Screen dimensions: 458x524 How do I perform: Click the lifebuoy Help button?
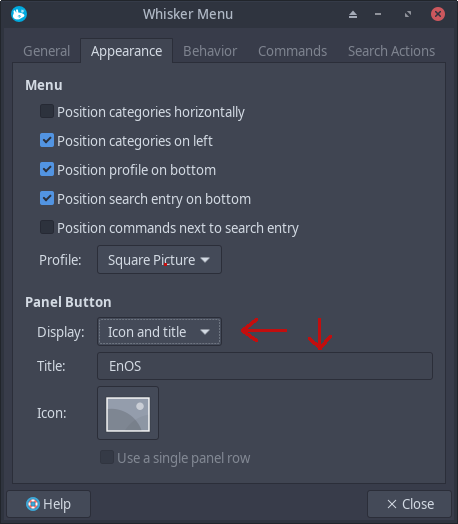(48, 504)
